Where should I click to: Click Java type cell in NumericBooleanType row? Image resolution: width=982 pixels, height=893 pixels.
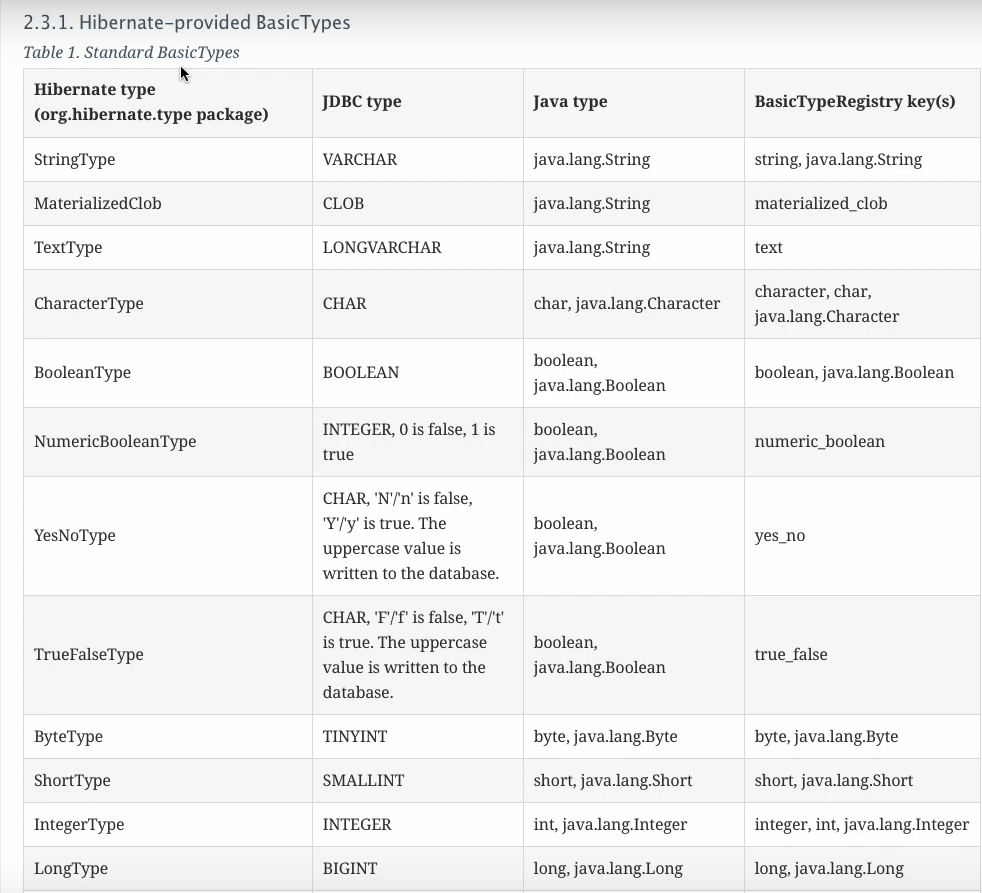pos(634,441)
